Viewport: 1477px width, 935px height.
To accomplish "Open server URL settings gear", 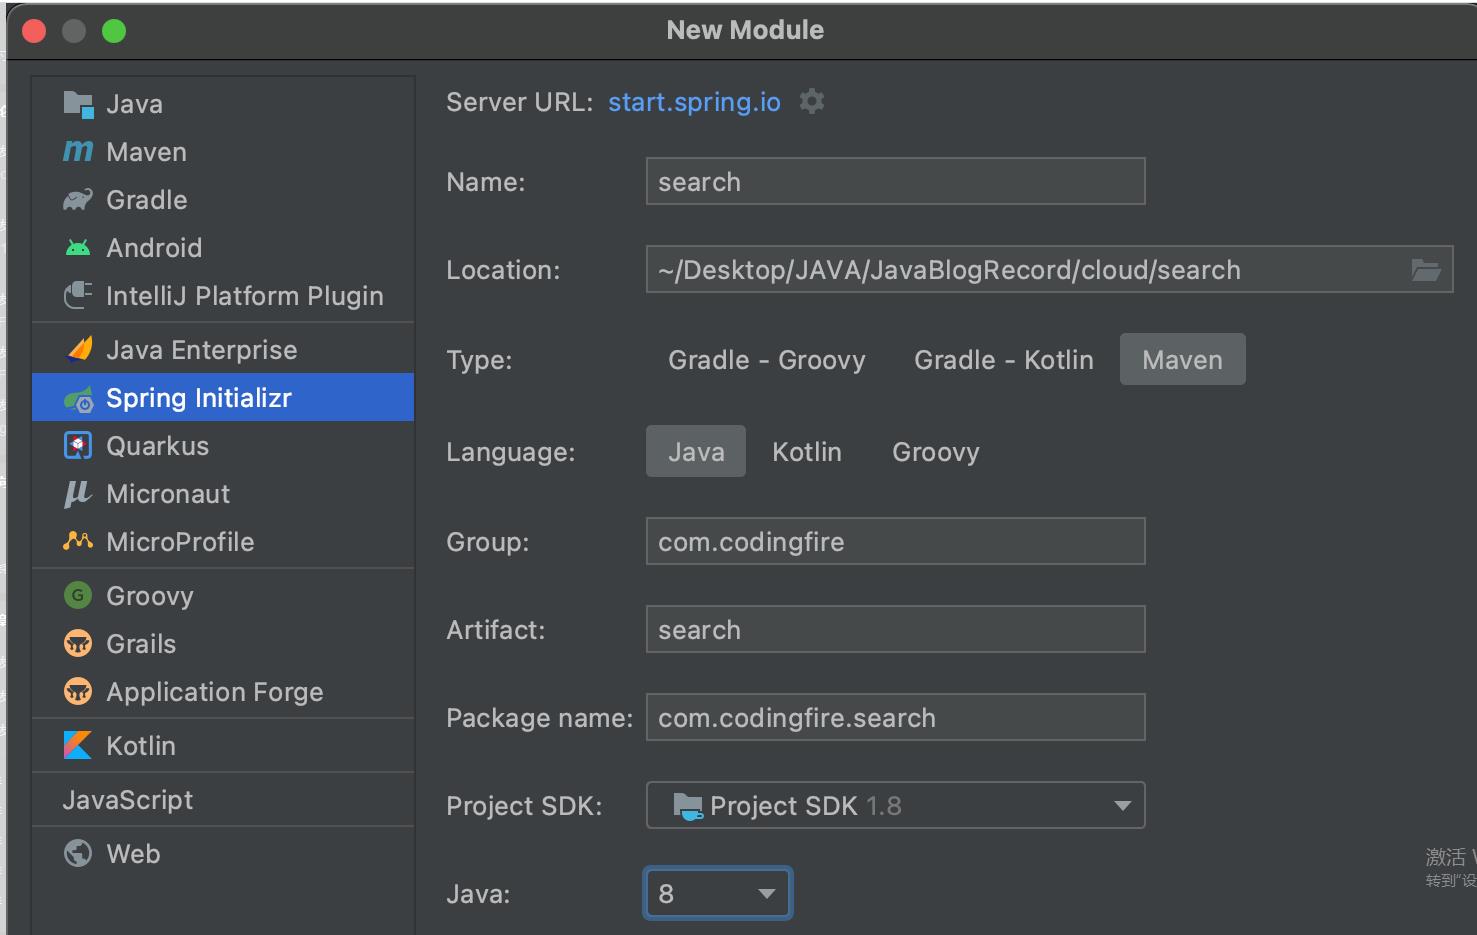I will [812, 101].
